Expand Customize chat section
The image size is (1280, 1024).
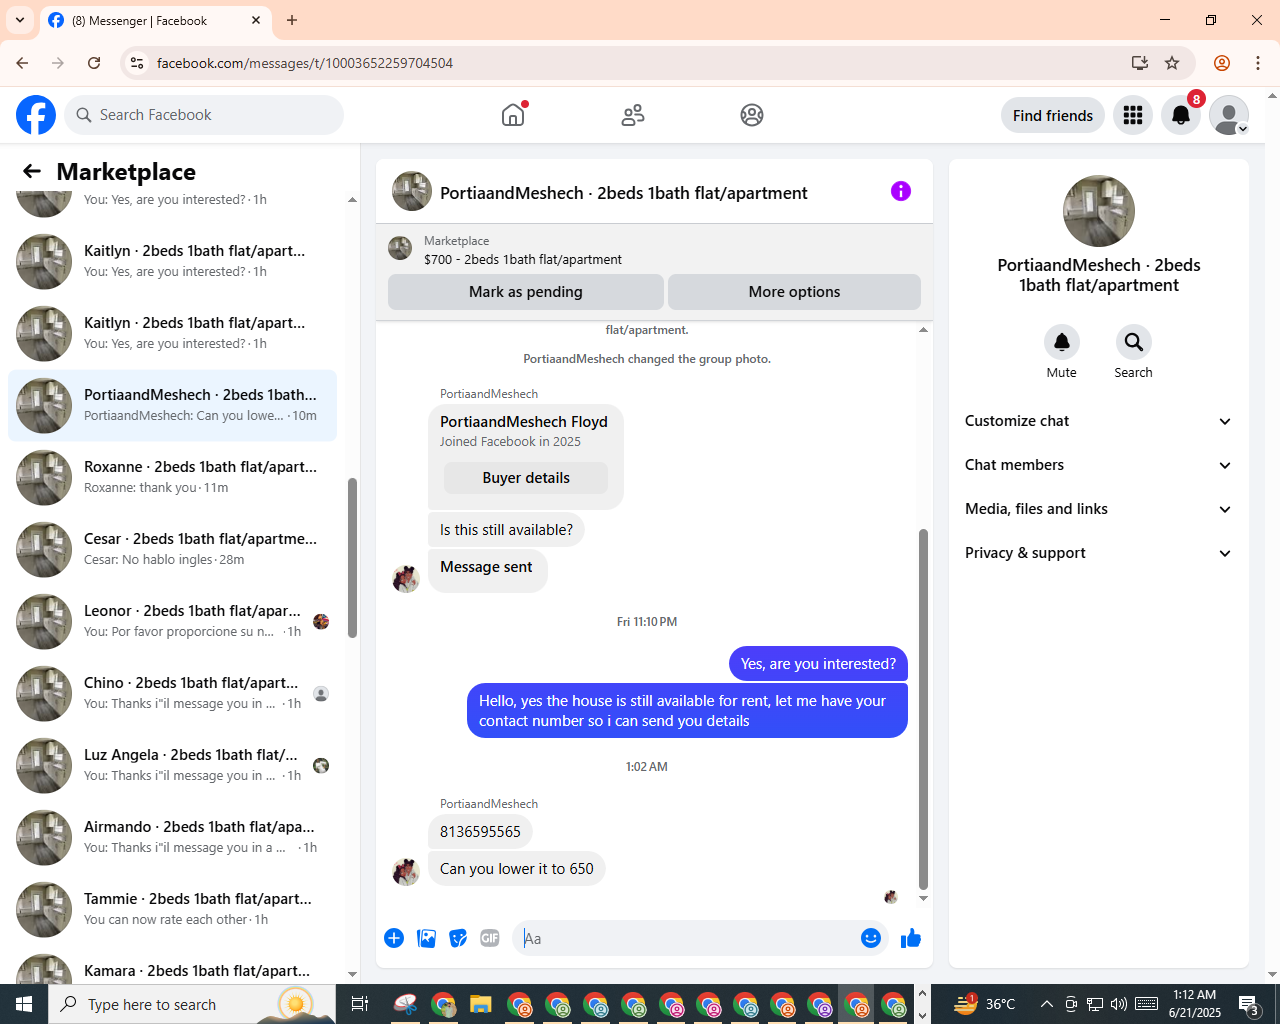pos(1099,421)
